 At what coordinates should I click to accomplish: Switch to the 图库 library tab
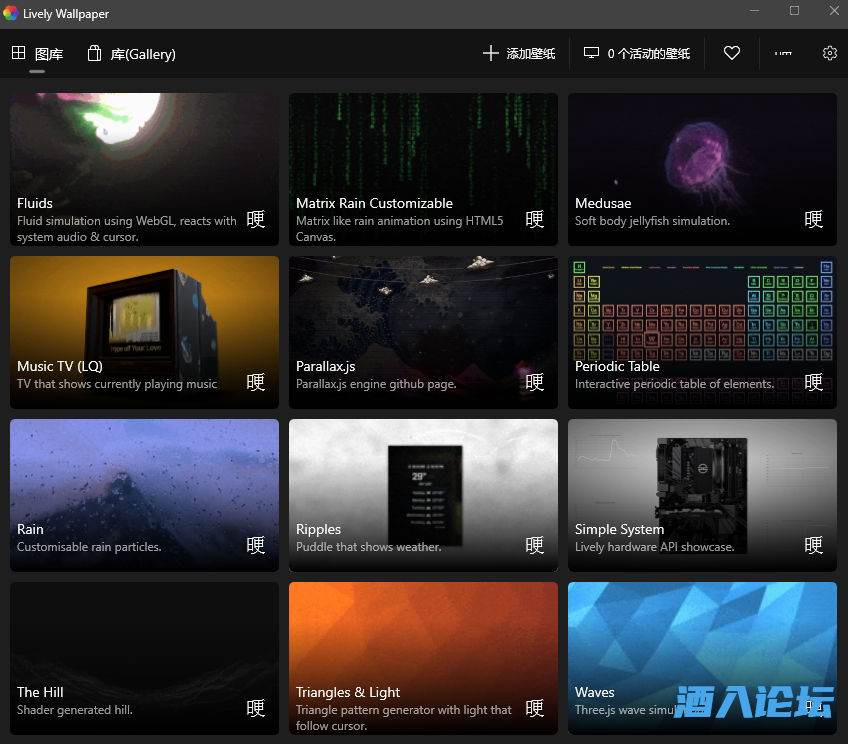tap(37, 54)
